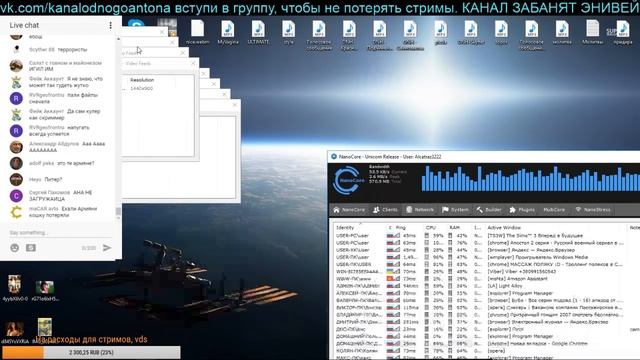Click the Super Chat money icon in Live chat
Screen dimensions: 640x360
tap(31, 248)
